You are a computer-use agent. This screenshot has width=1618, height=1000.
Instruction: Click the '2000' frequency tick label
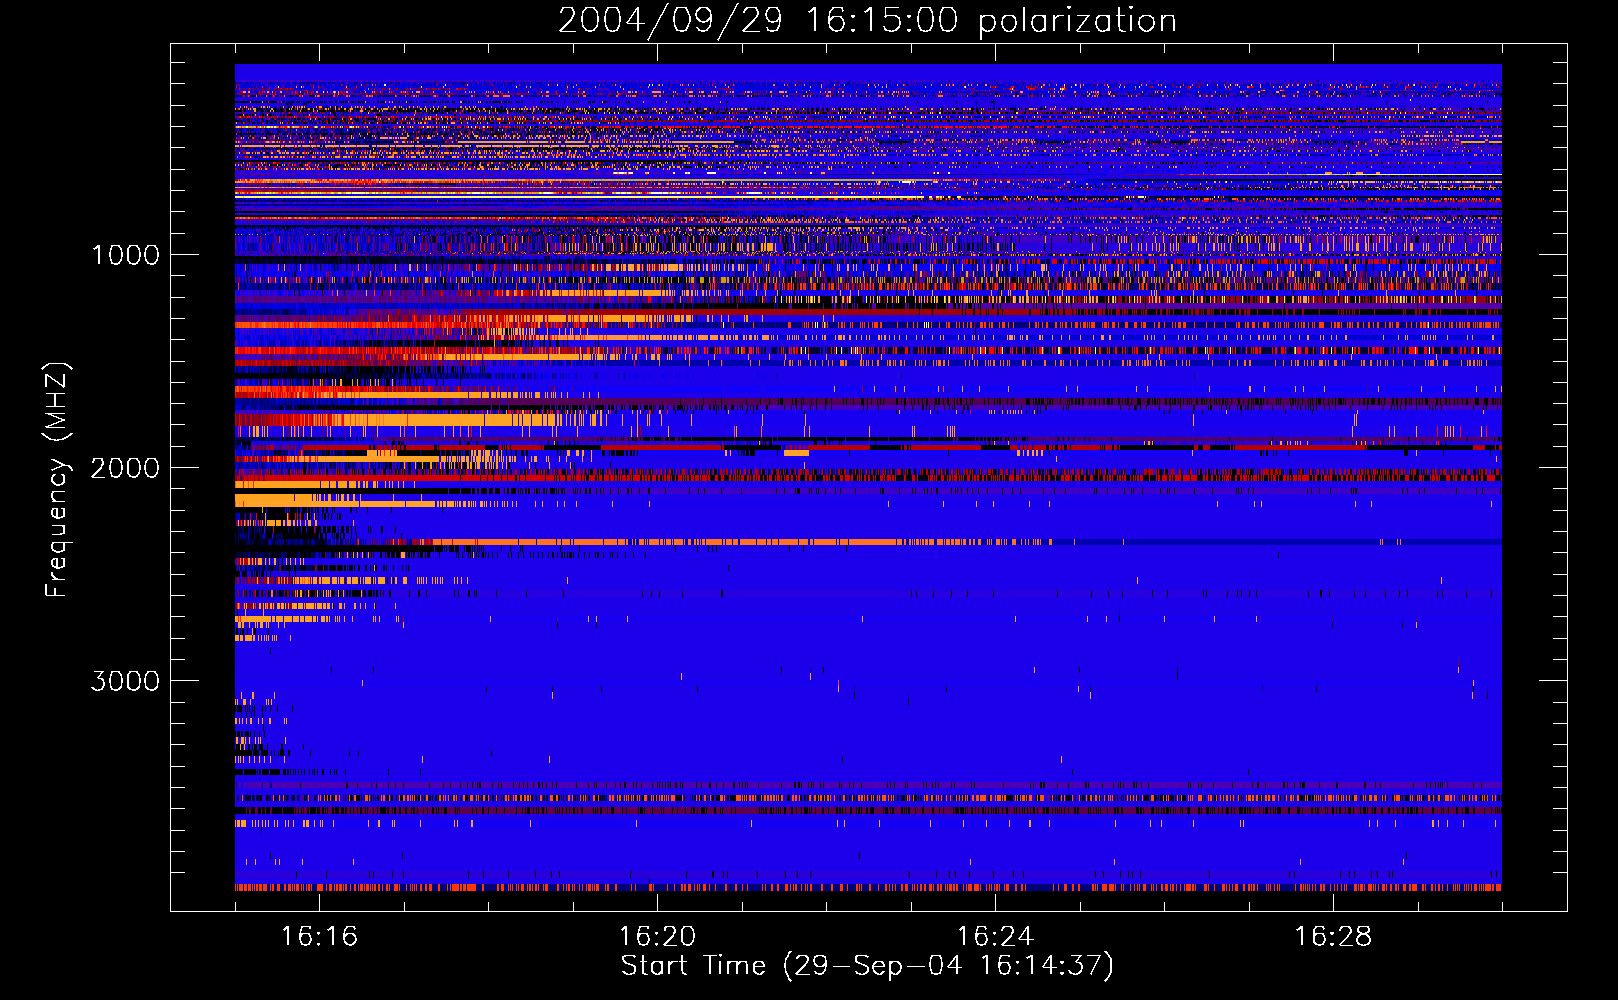point(125,468)
